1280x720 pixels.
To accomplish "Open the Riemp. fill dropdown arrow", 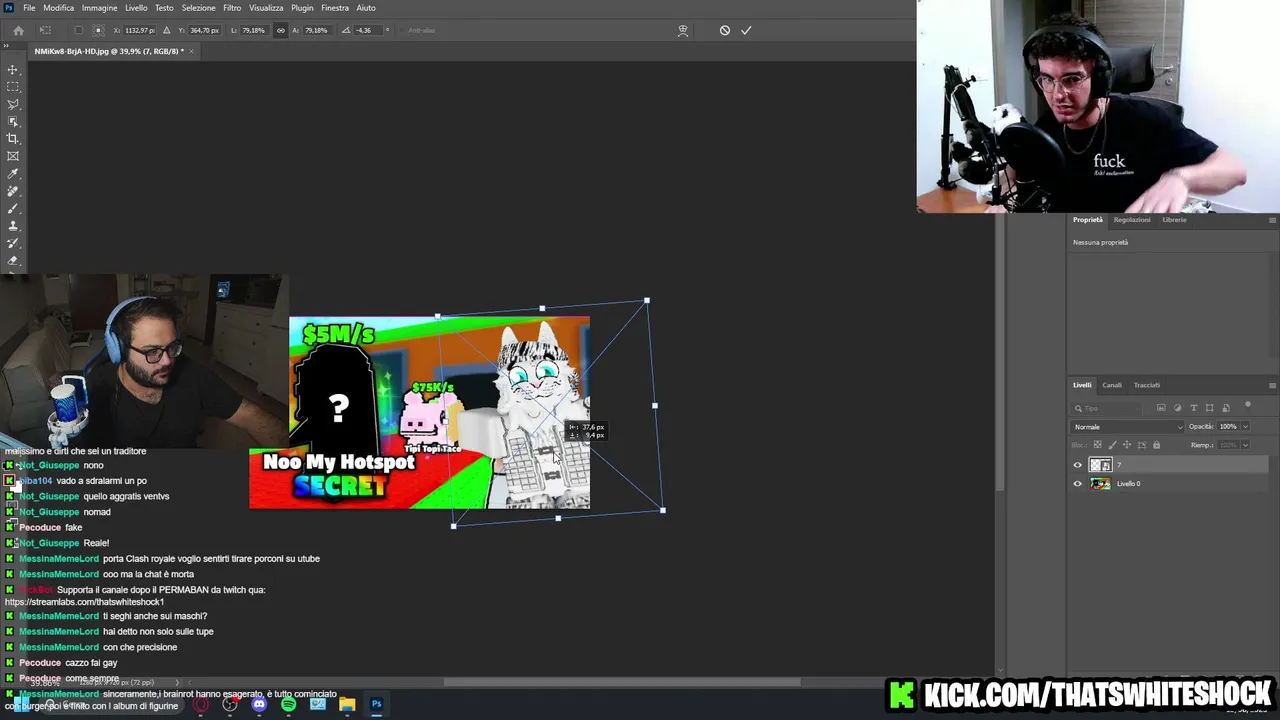I will click(1245, 445).
